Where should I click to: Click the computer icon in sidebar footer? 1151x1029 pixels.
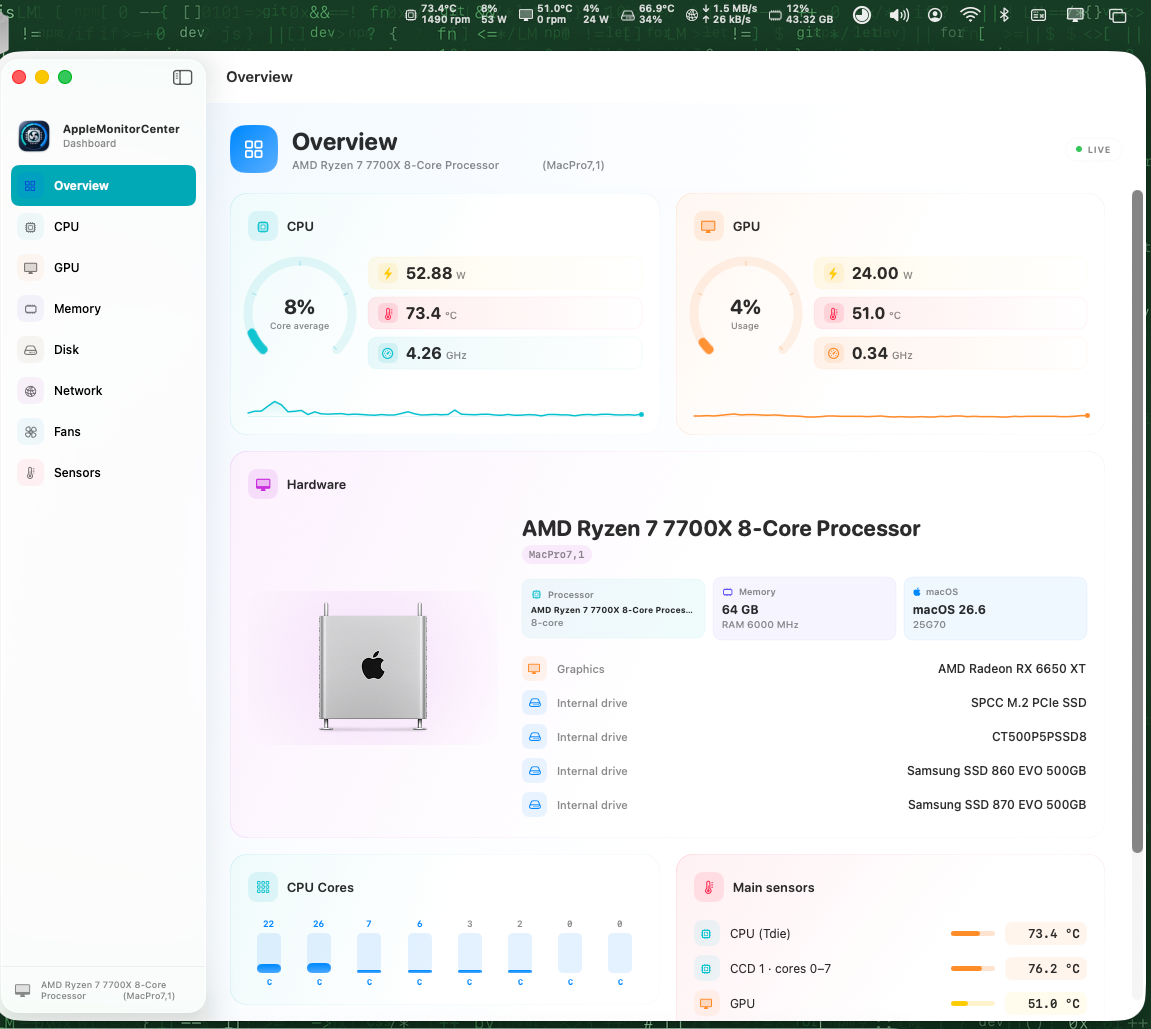pos(23,990)
